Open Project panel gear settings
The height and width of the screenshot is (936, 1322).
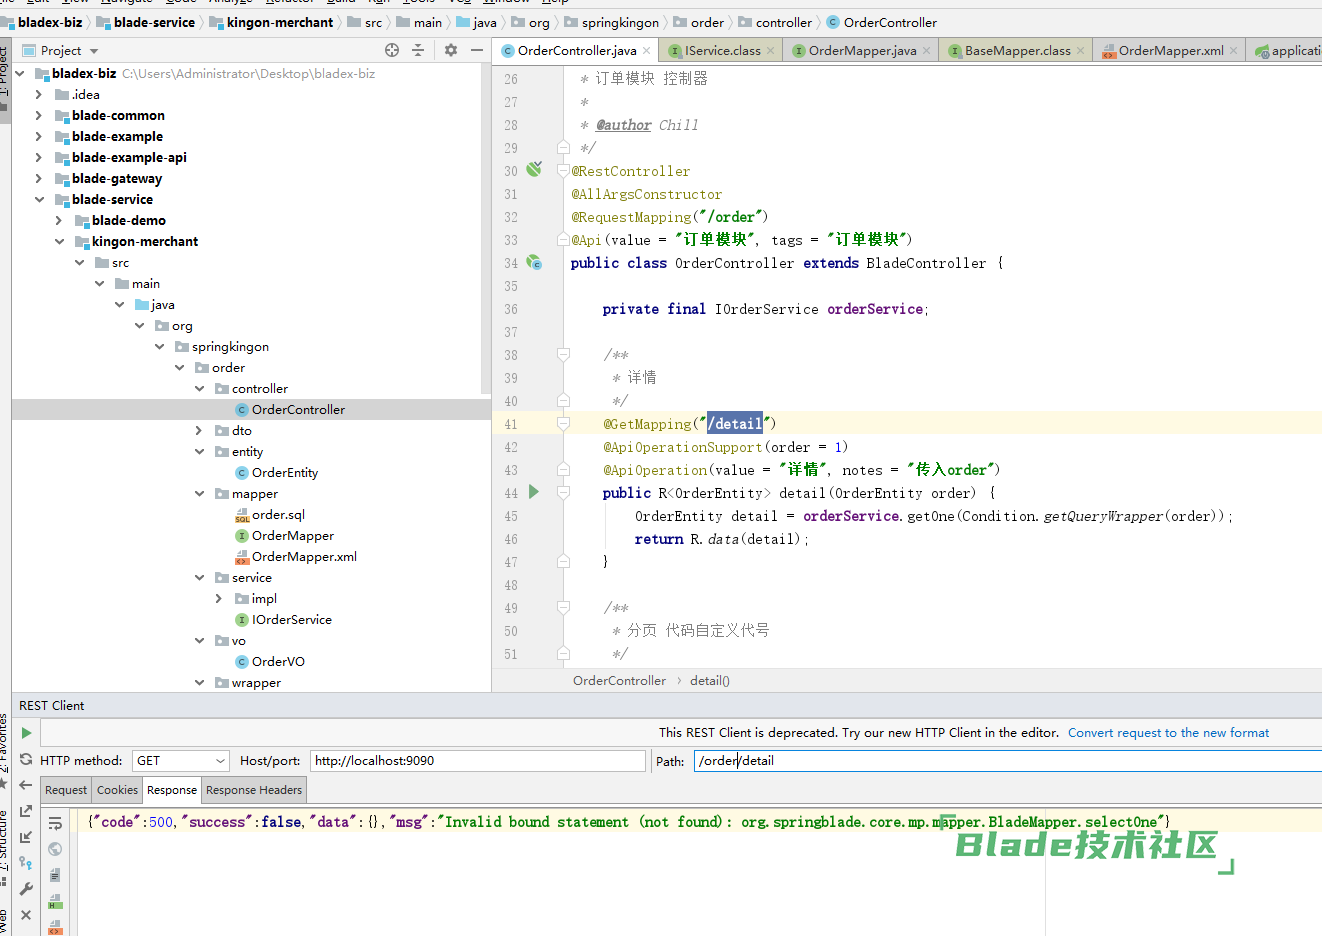click(x=451, y=50)
